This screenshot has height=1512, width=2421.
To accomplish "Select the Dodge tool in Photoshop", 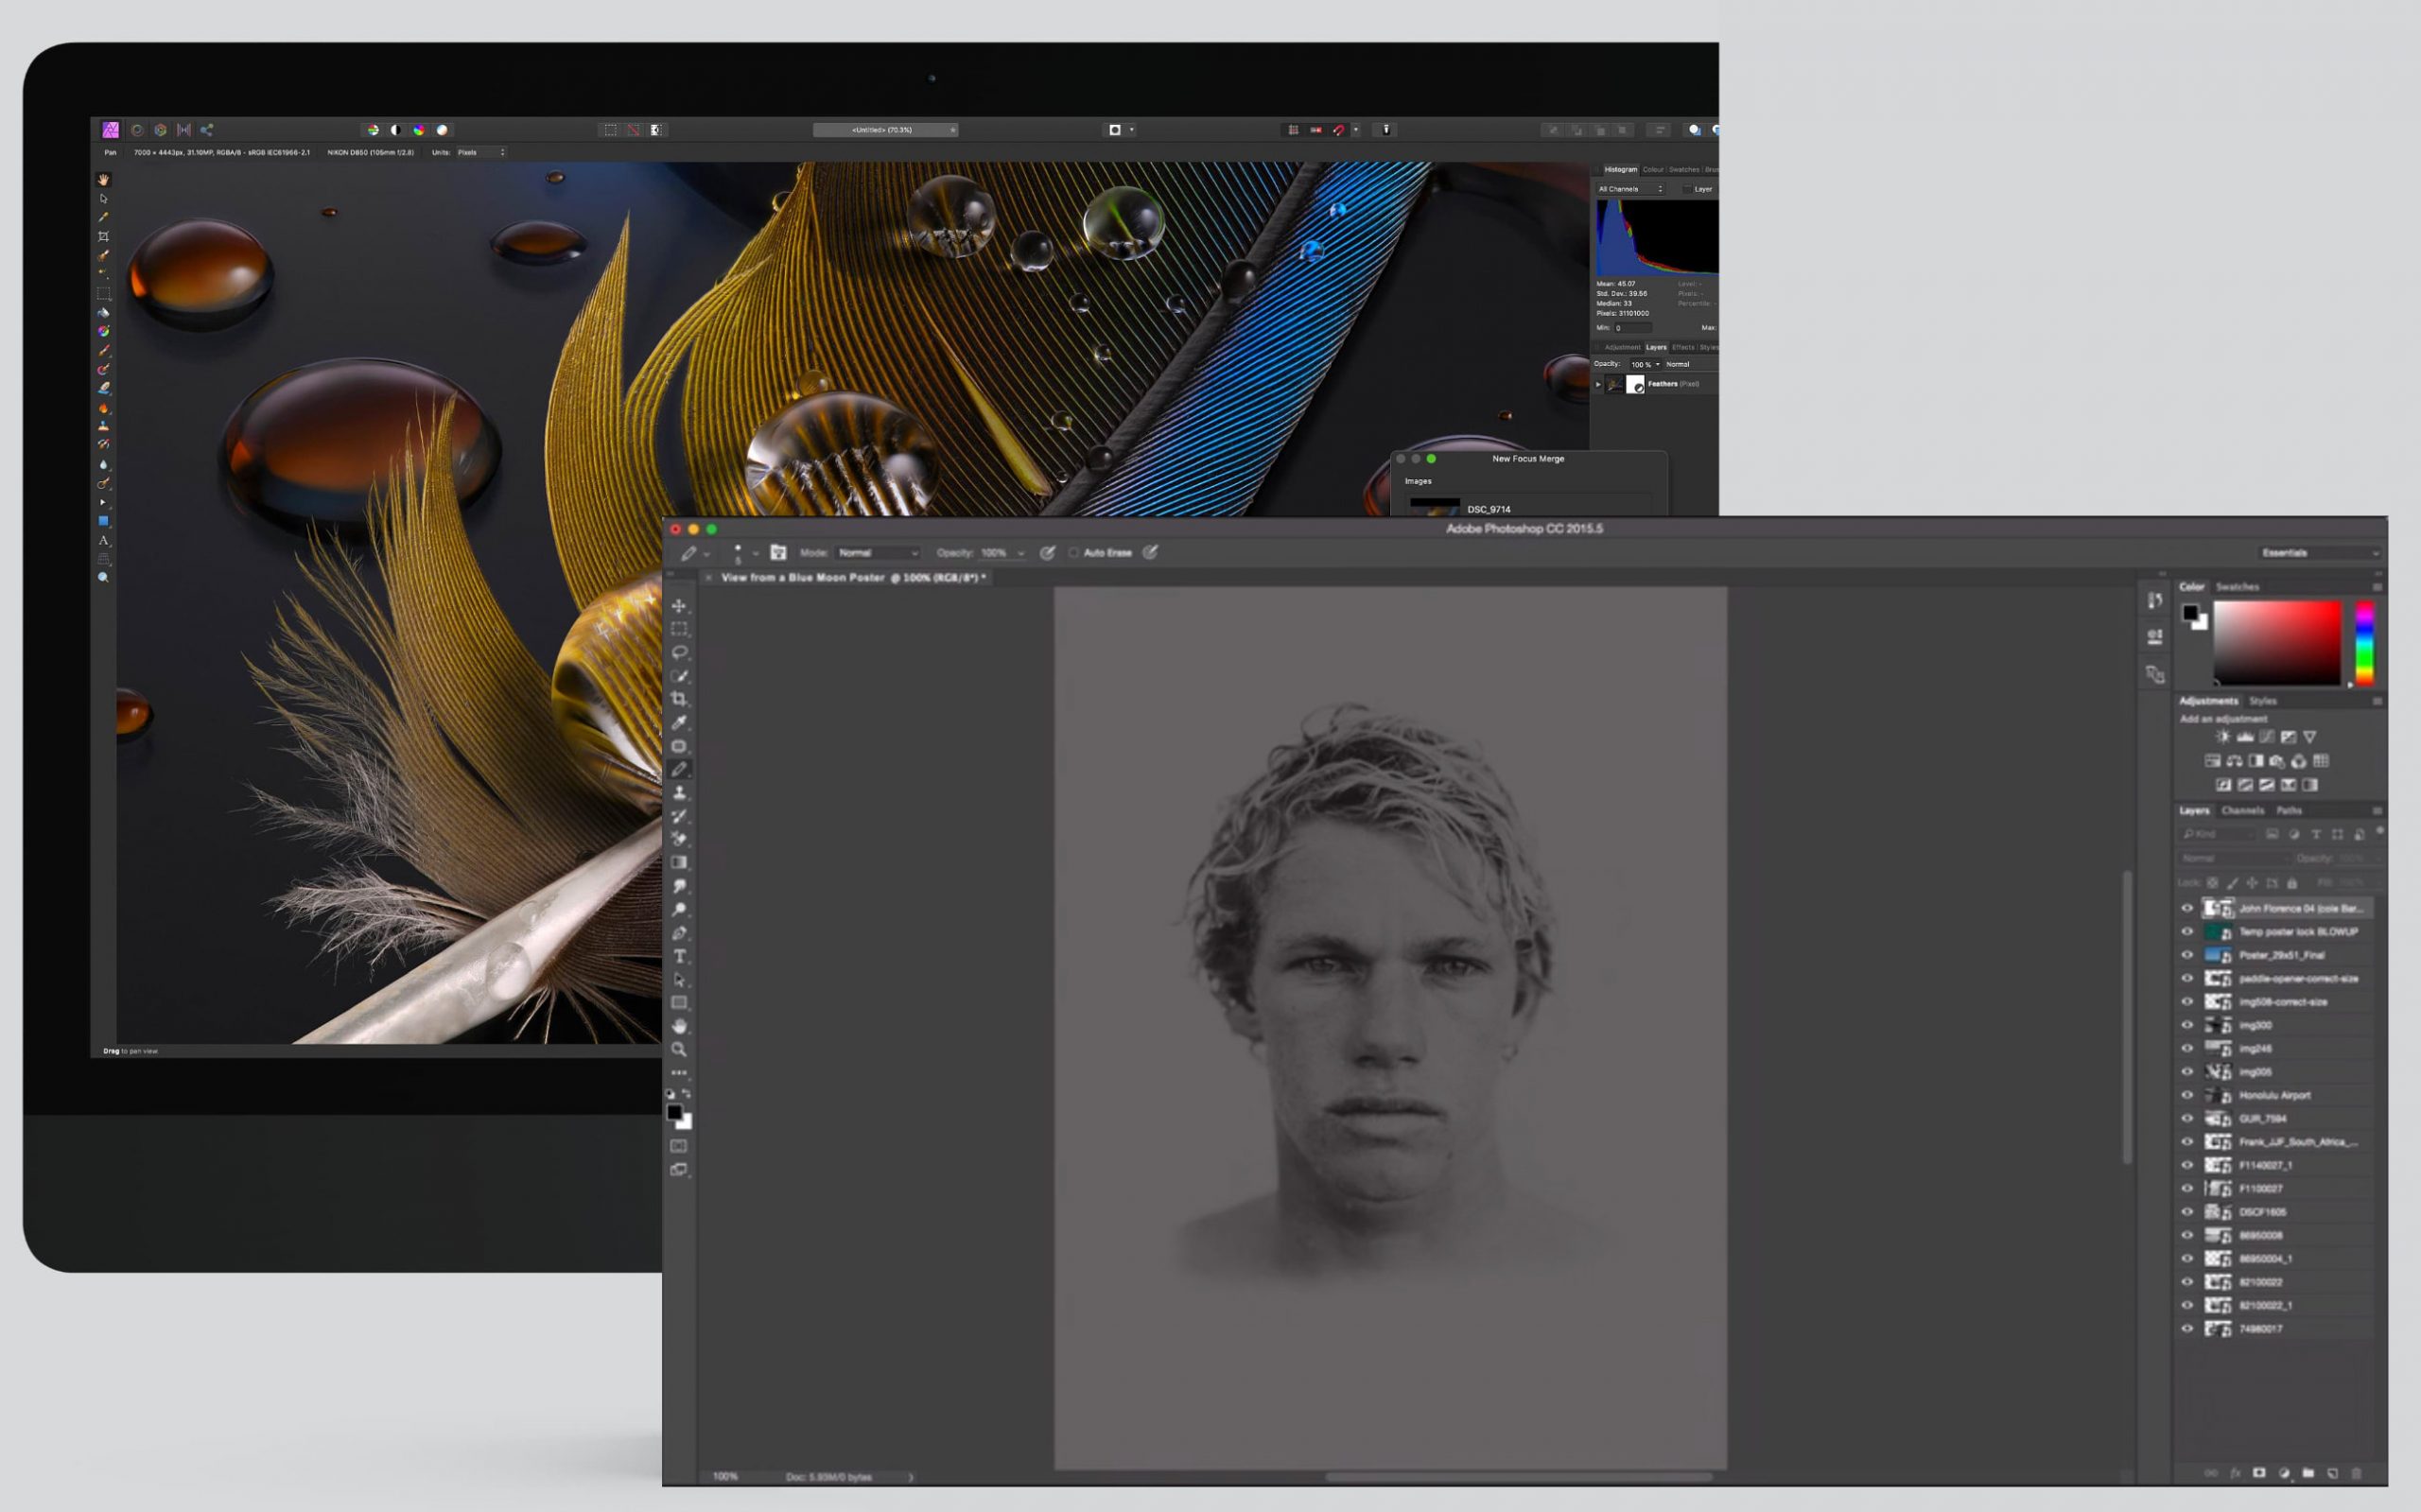I will (x=679, y=910).
